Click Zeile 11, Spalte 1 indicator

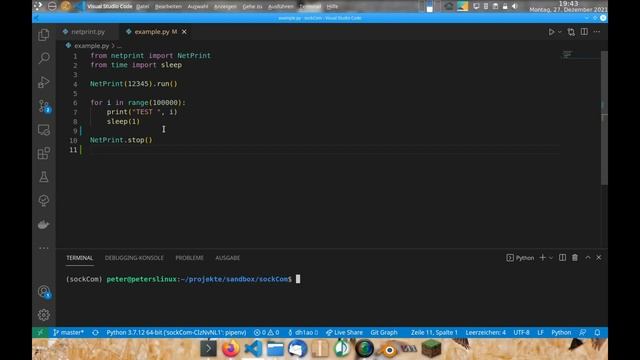point(434,332)
